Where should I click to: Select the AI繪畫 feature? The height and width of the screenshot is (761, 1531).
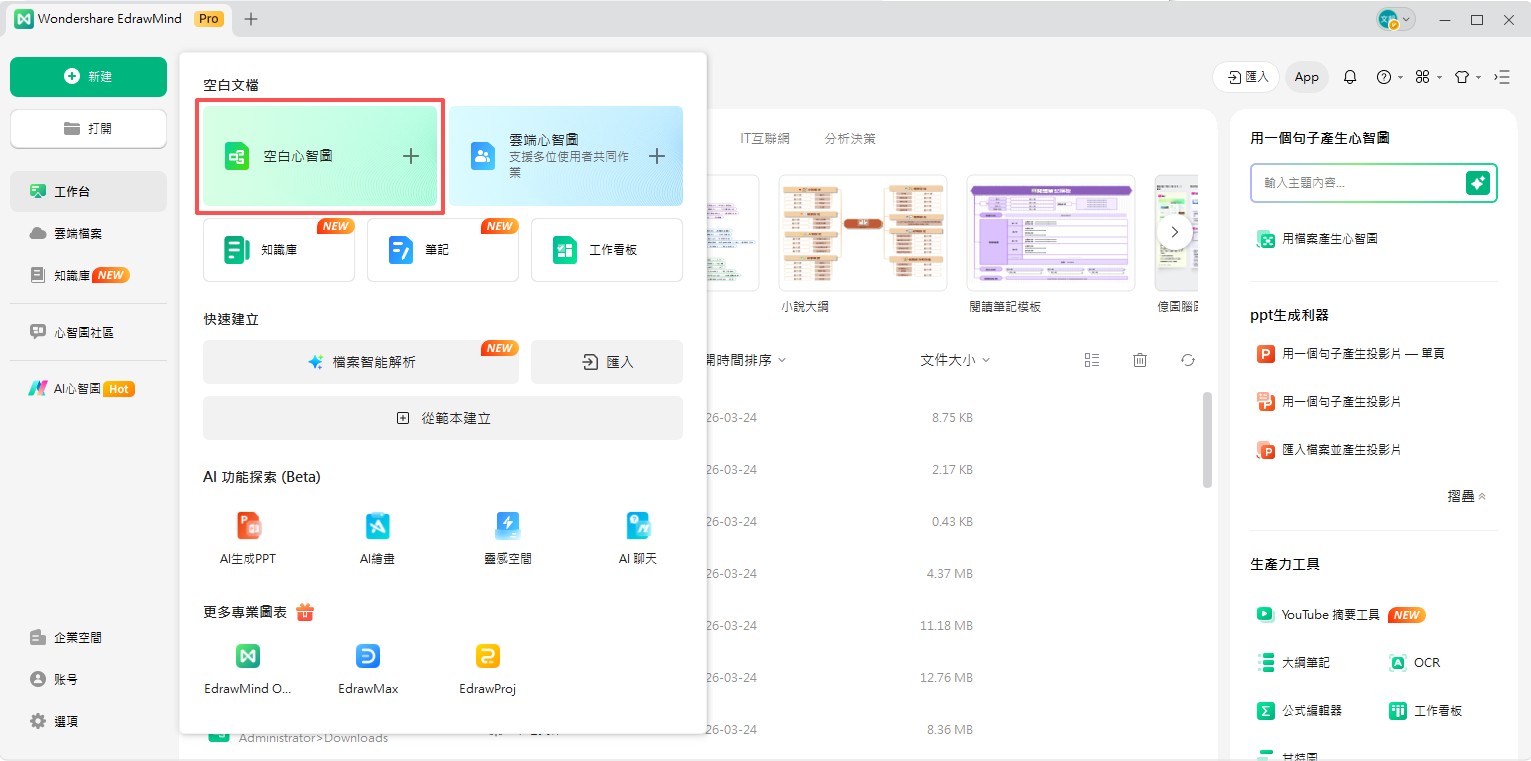pyautogui.click(x=377, y=535)
